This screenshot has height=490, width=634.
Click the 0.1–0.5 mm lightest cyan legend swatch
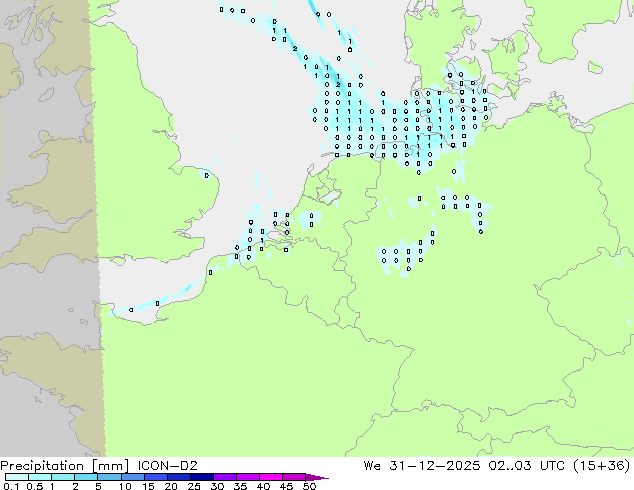click(17, 477)
